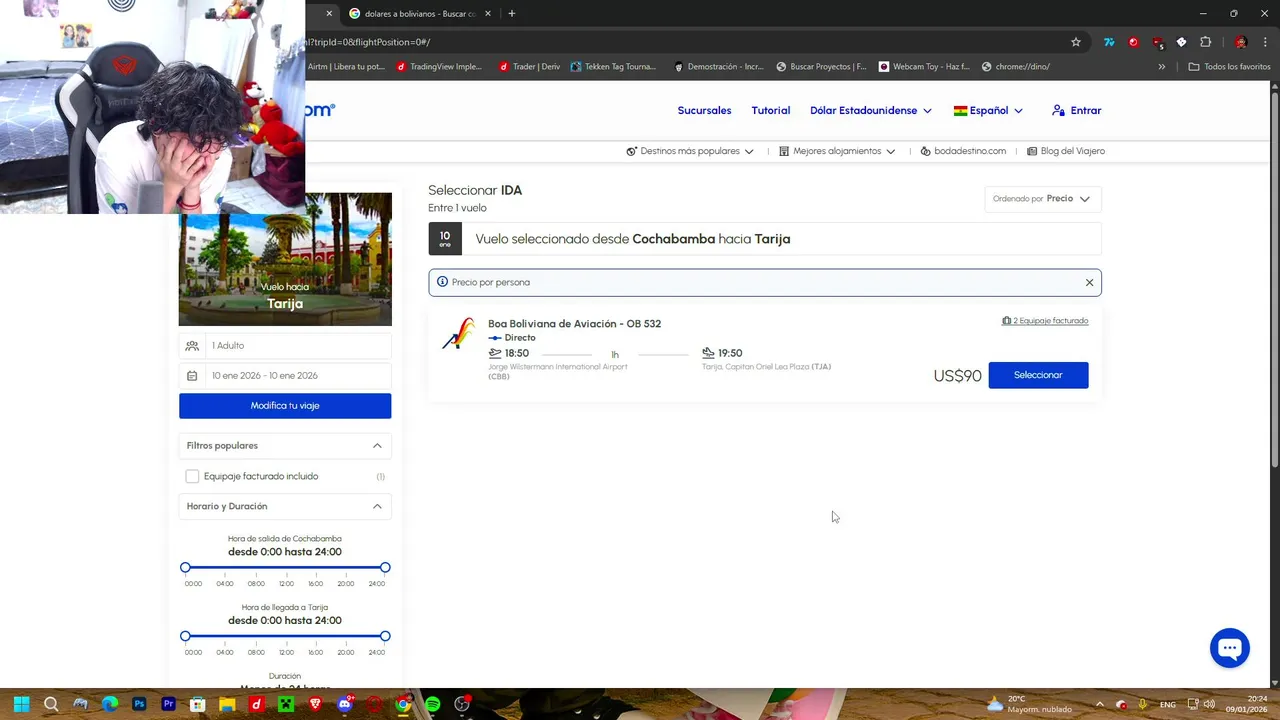Click the '10 ene 2026 - 10 ene 2026' date field

coord(285,376)
